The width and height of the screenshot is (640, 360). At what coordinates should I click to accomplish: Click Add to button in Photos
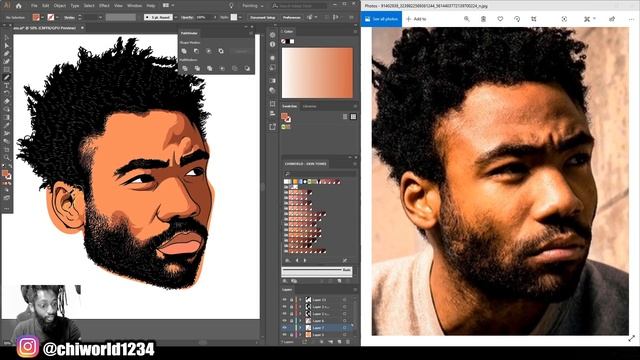[x=416, y=19]
